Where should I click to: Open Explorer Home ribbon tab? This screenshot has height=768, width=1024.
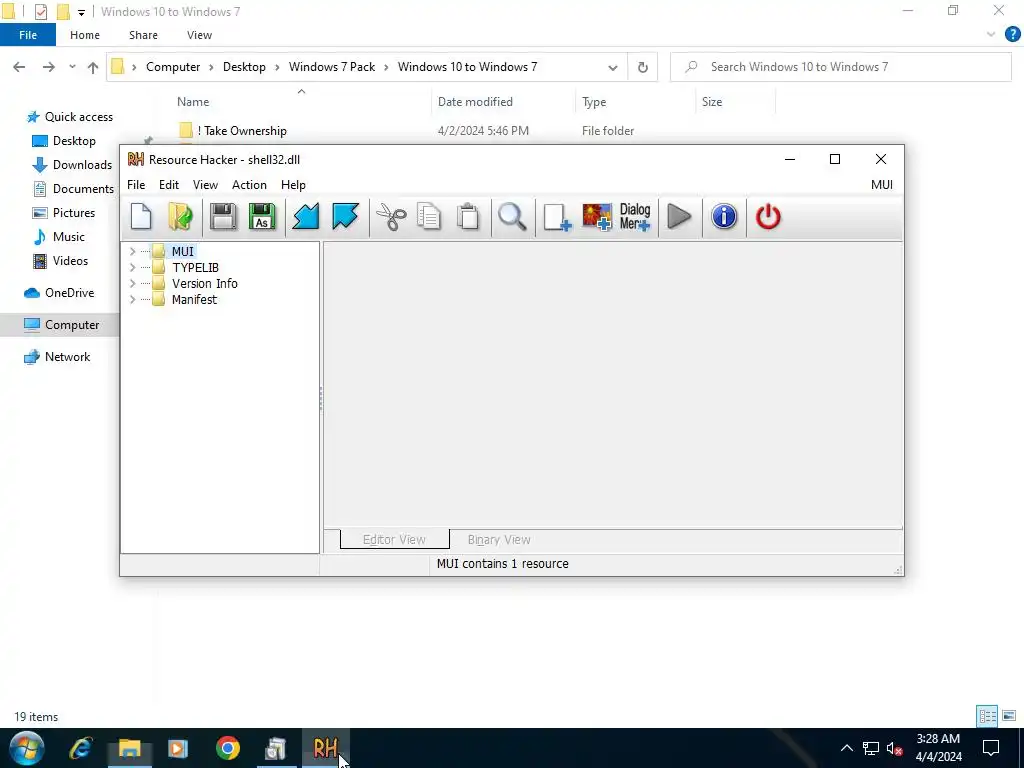[x=85, y=35]
